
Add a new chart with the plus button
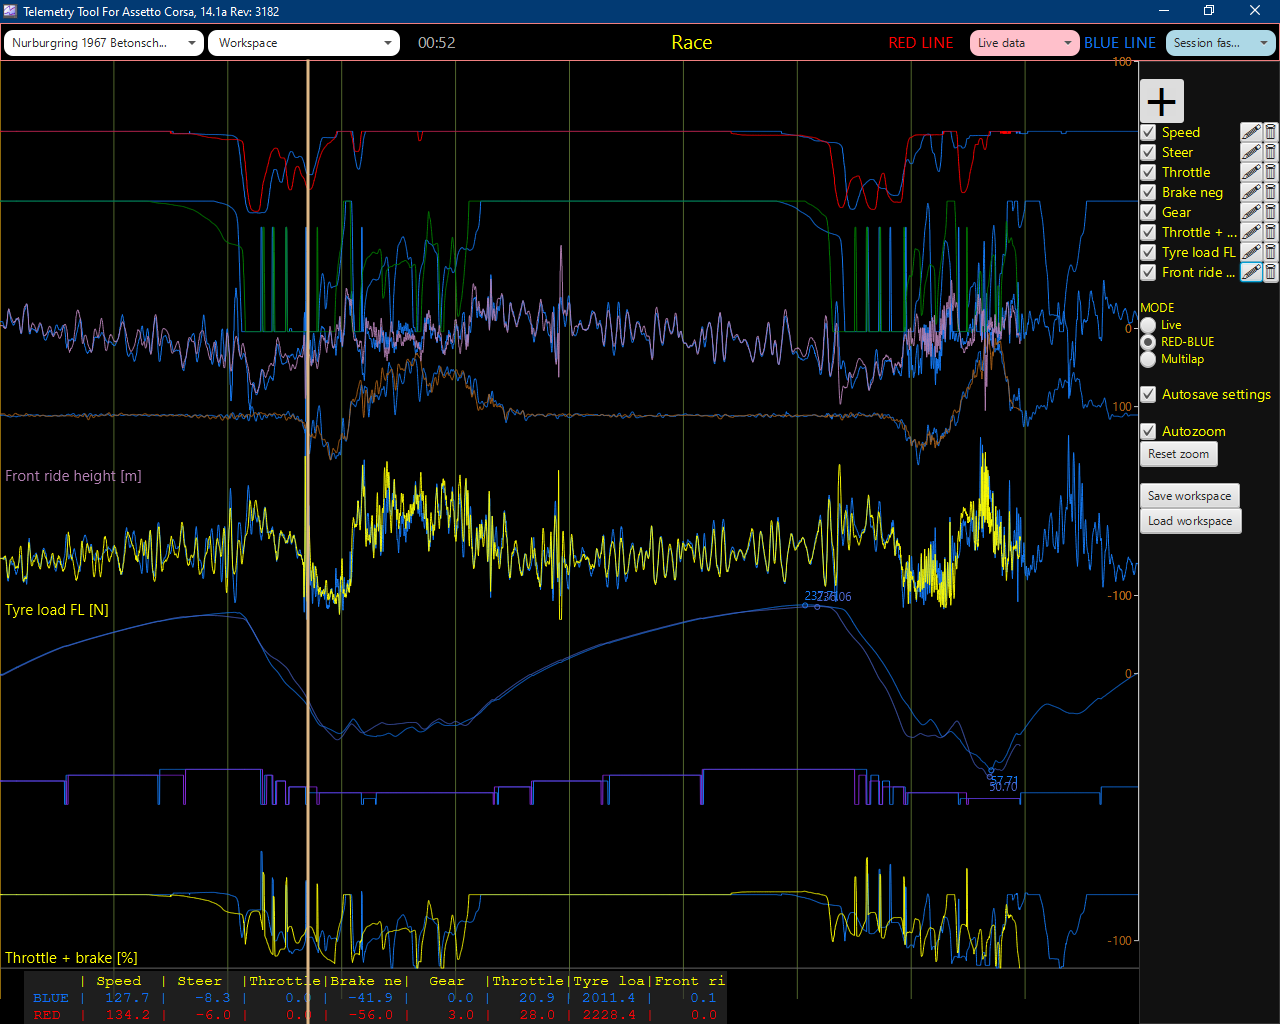click(x=1162, y=101)
